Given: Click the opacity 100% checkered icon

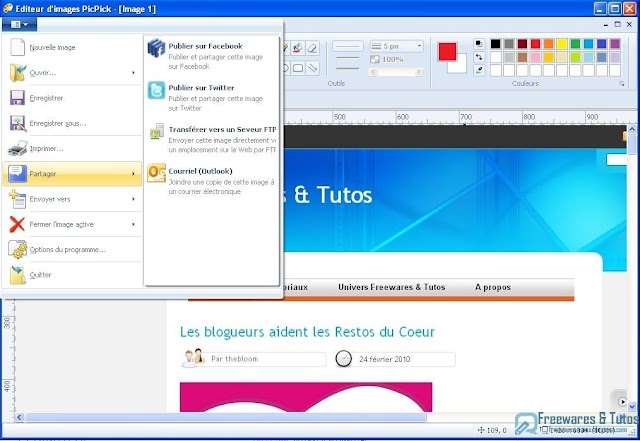Looking at the screenshot, I should click(x=375, y=59).
